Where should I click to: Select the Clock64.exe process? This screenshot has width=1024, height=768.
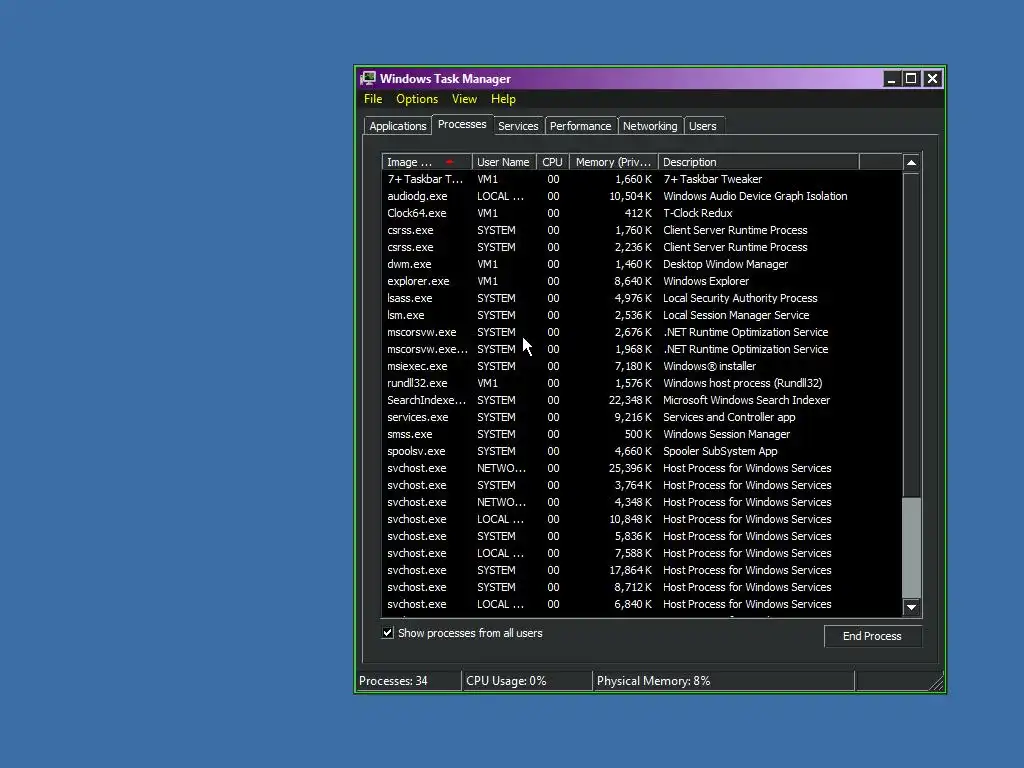(641, 213)
